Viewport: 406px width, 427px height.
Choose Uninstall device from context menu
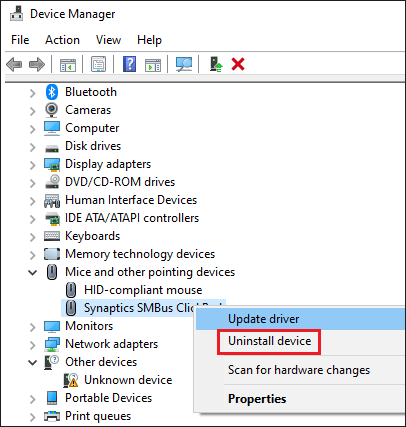269,341
